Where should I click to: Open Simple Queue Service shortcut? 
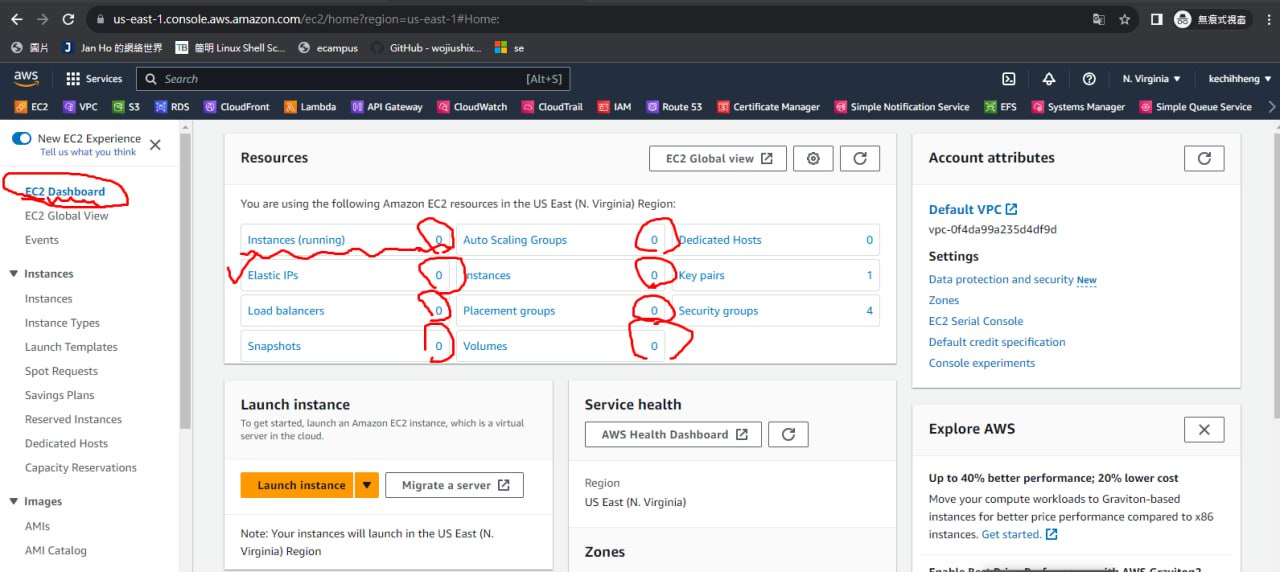tap(1195, 107)
